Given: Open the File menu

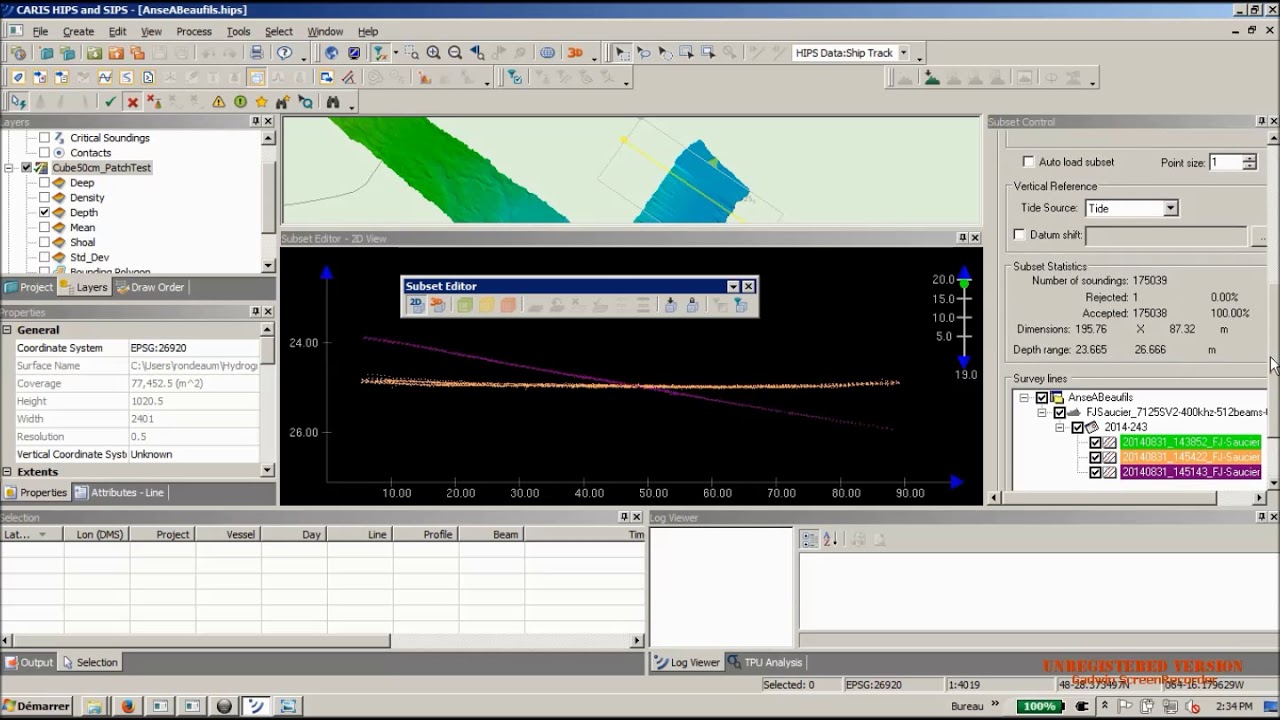Looking at the screenshot, I should click(x=40, y=31).
